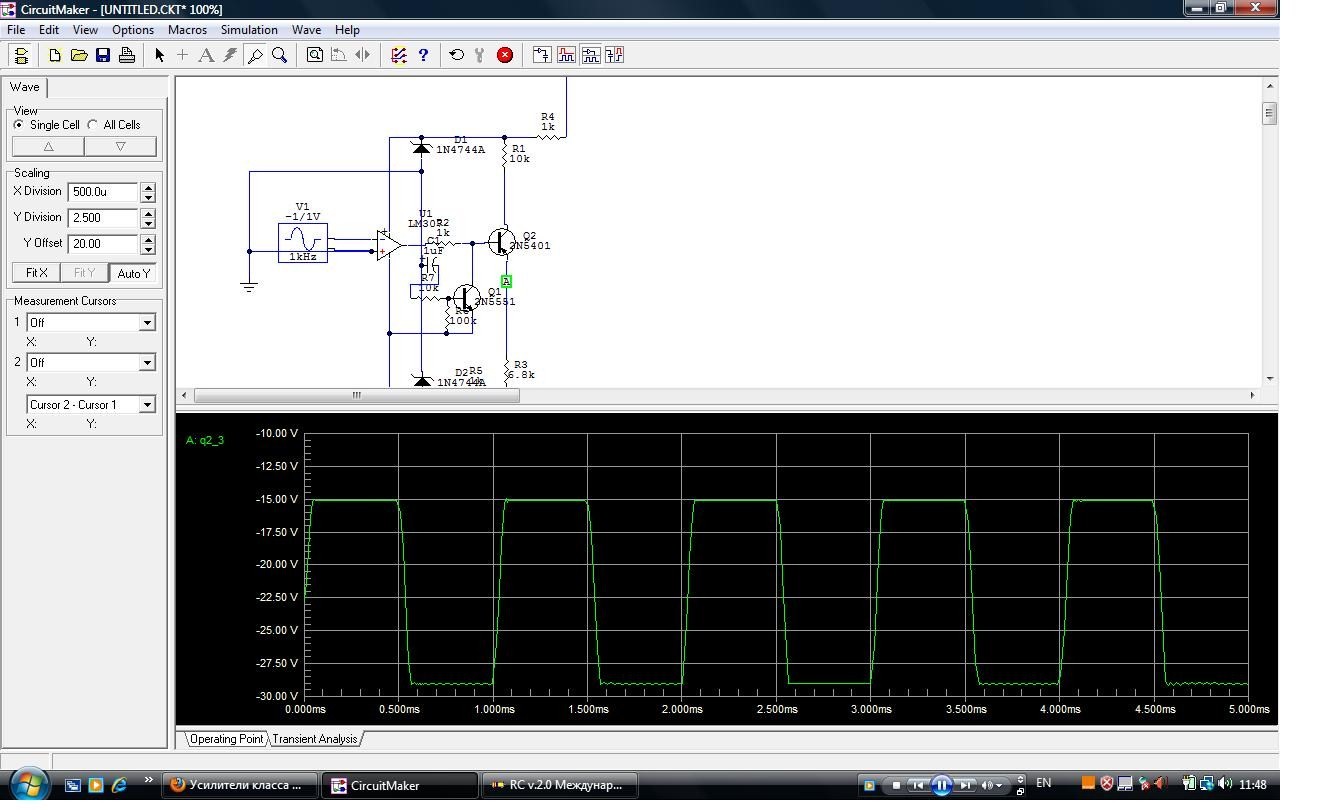Click the third simulation toolbar icon
1333x810 pixels.
click(590, 55)
